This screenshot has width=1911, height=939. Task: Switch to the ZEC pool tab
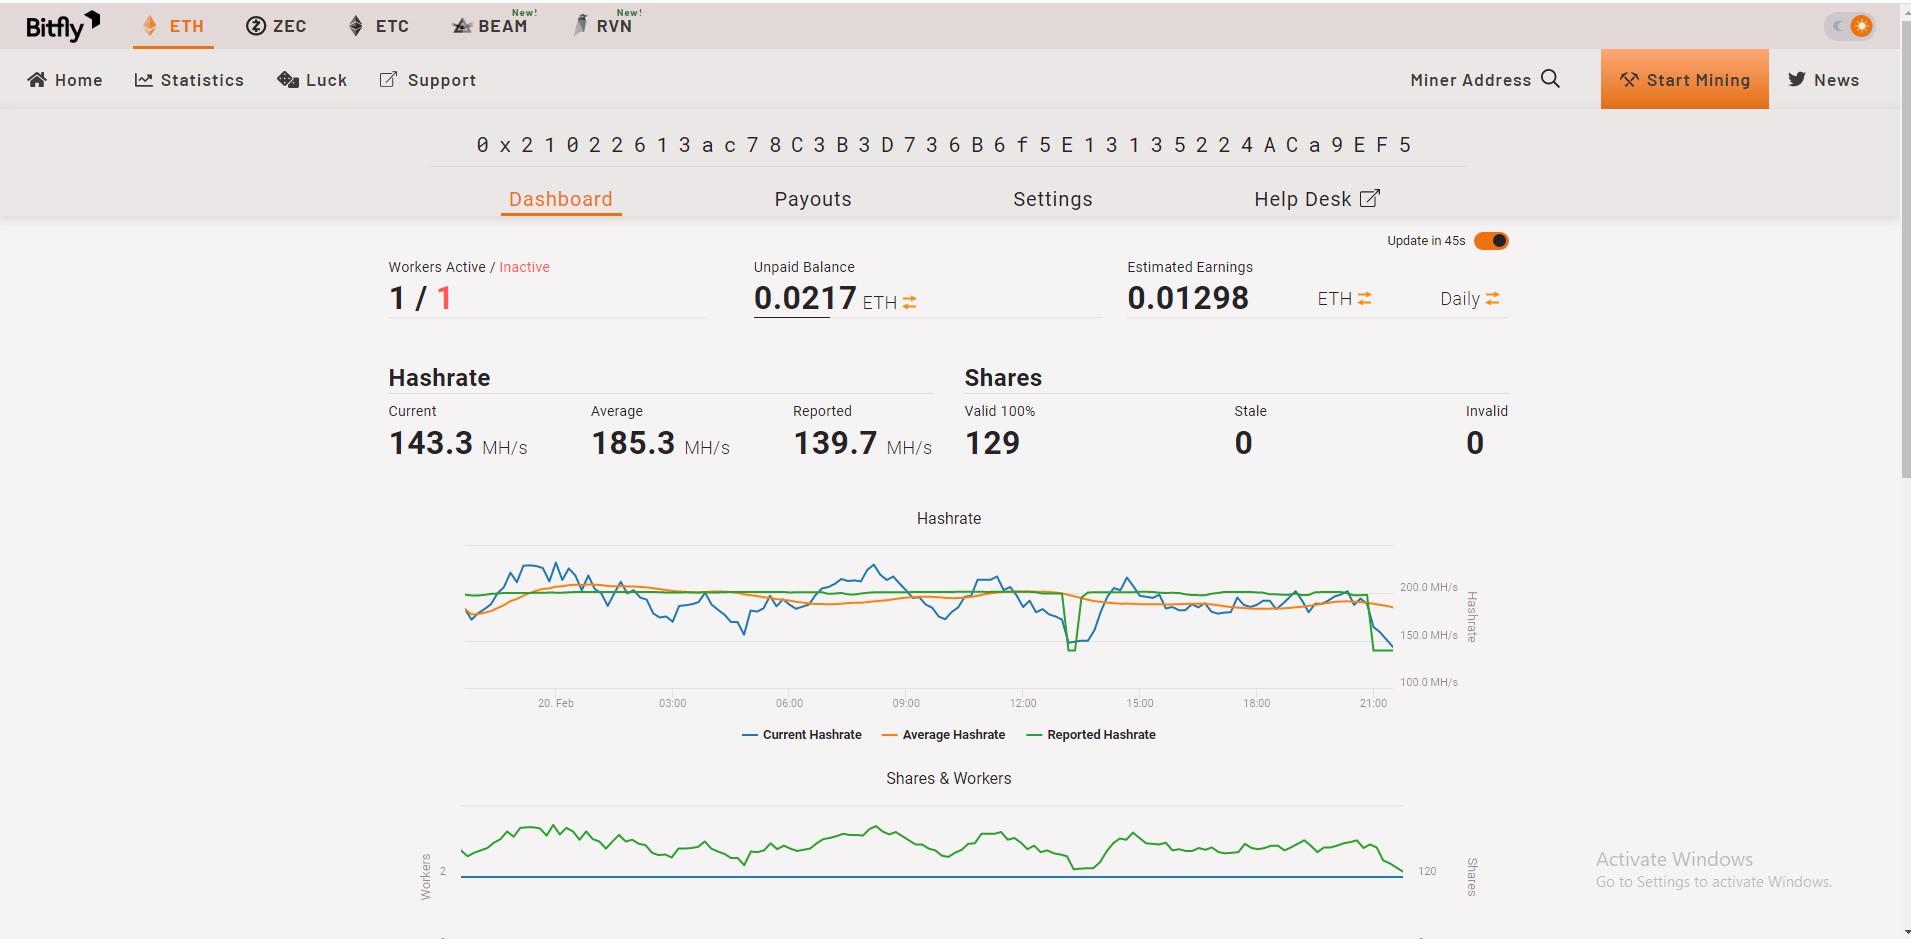click(x=276, y=26)
